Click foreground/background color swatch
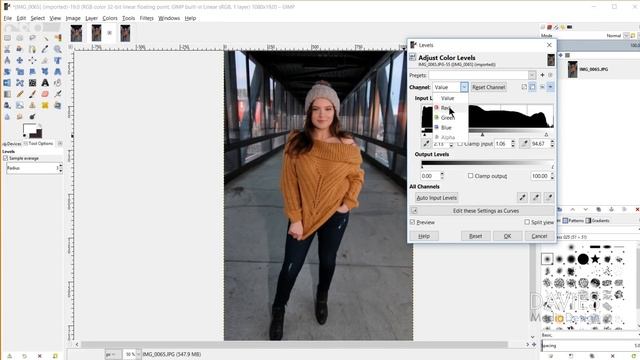Viewport: 640px width, 360px height. 32,131
